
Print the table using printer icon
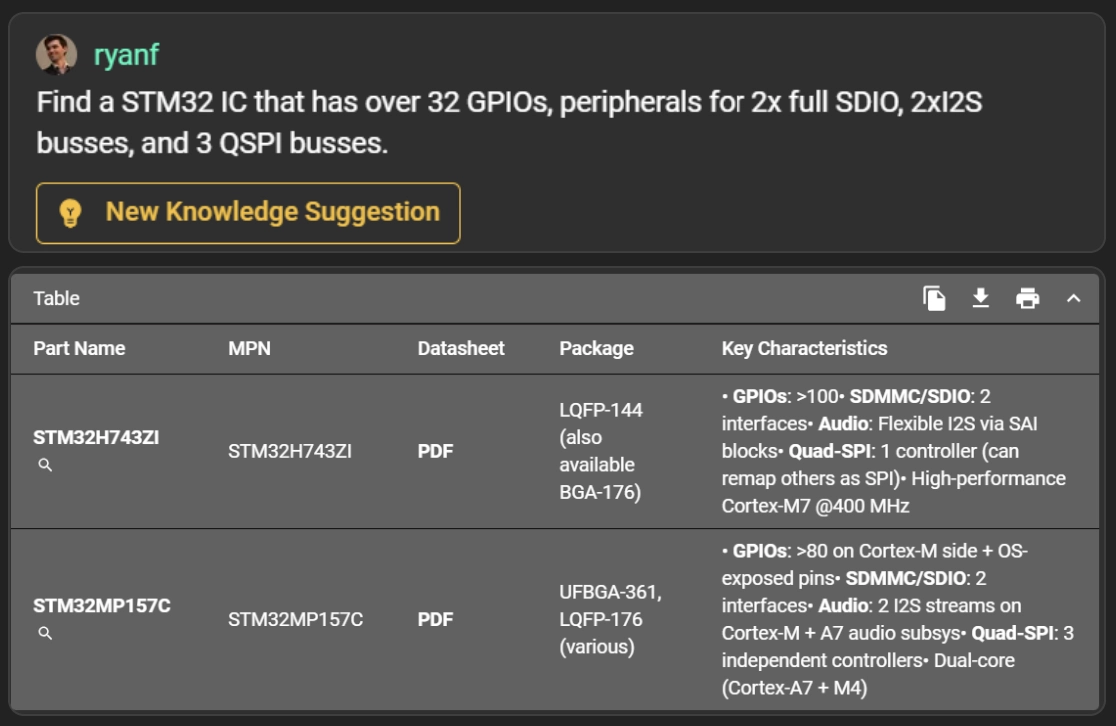(1027, 298)
